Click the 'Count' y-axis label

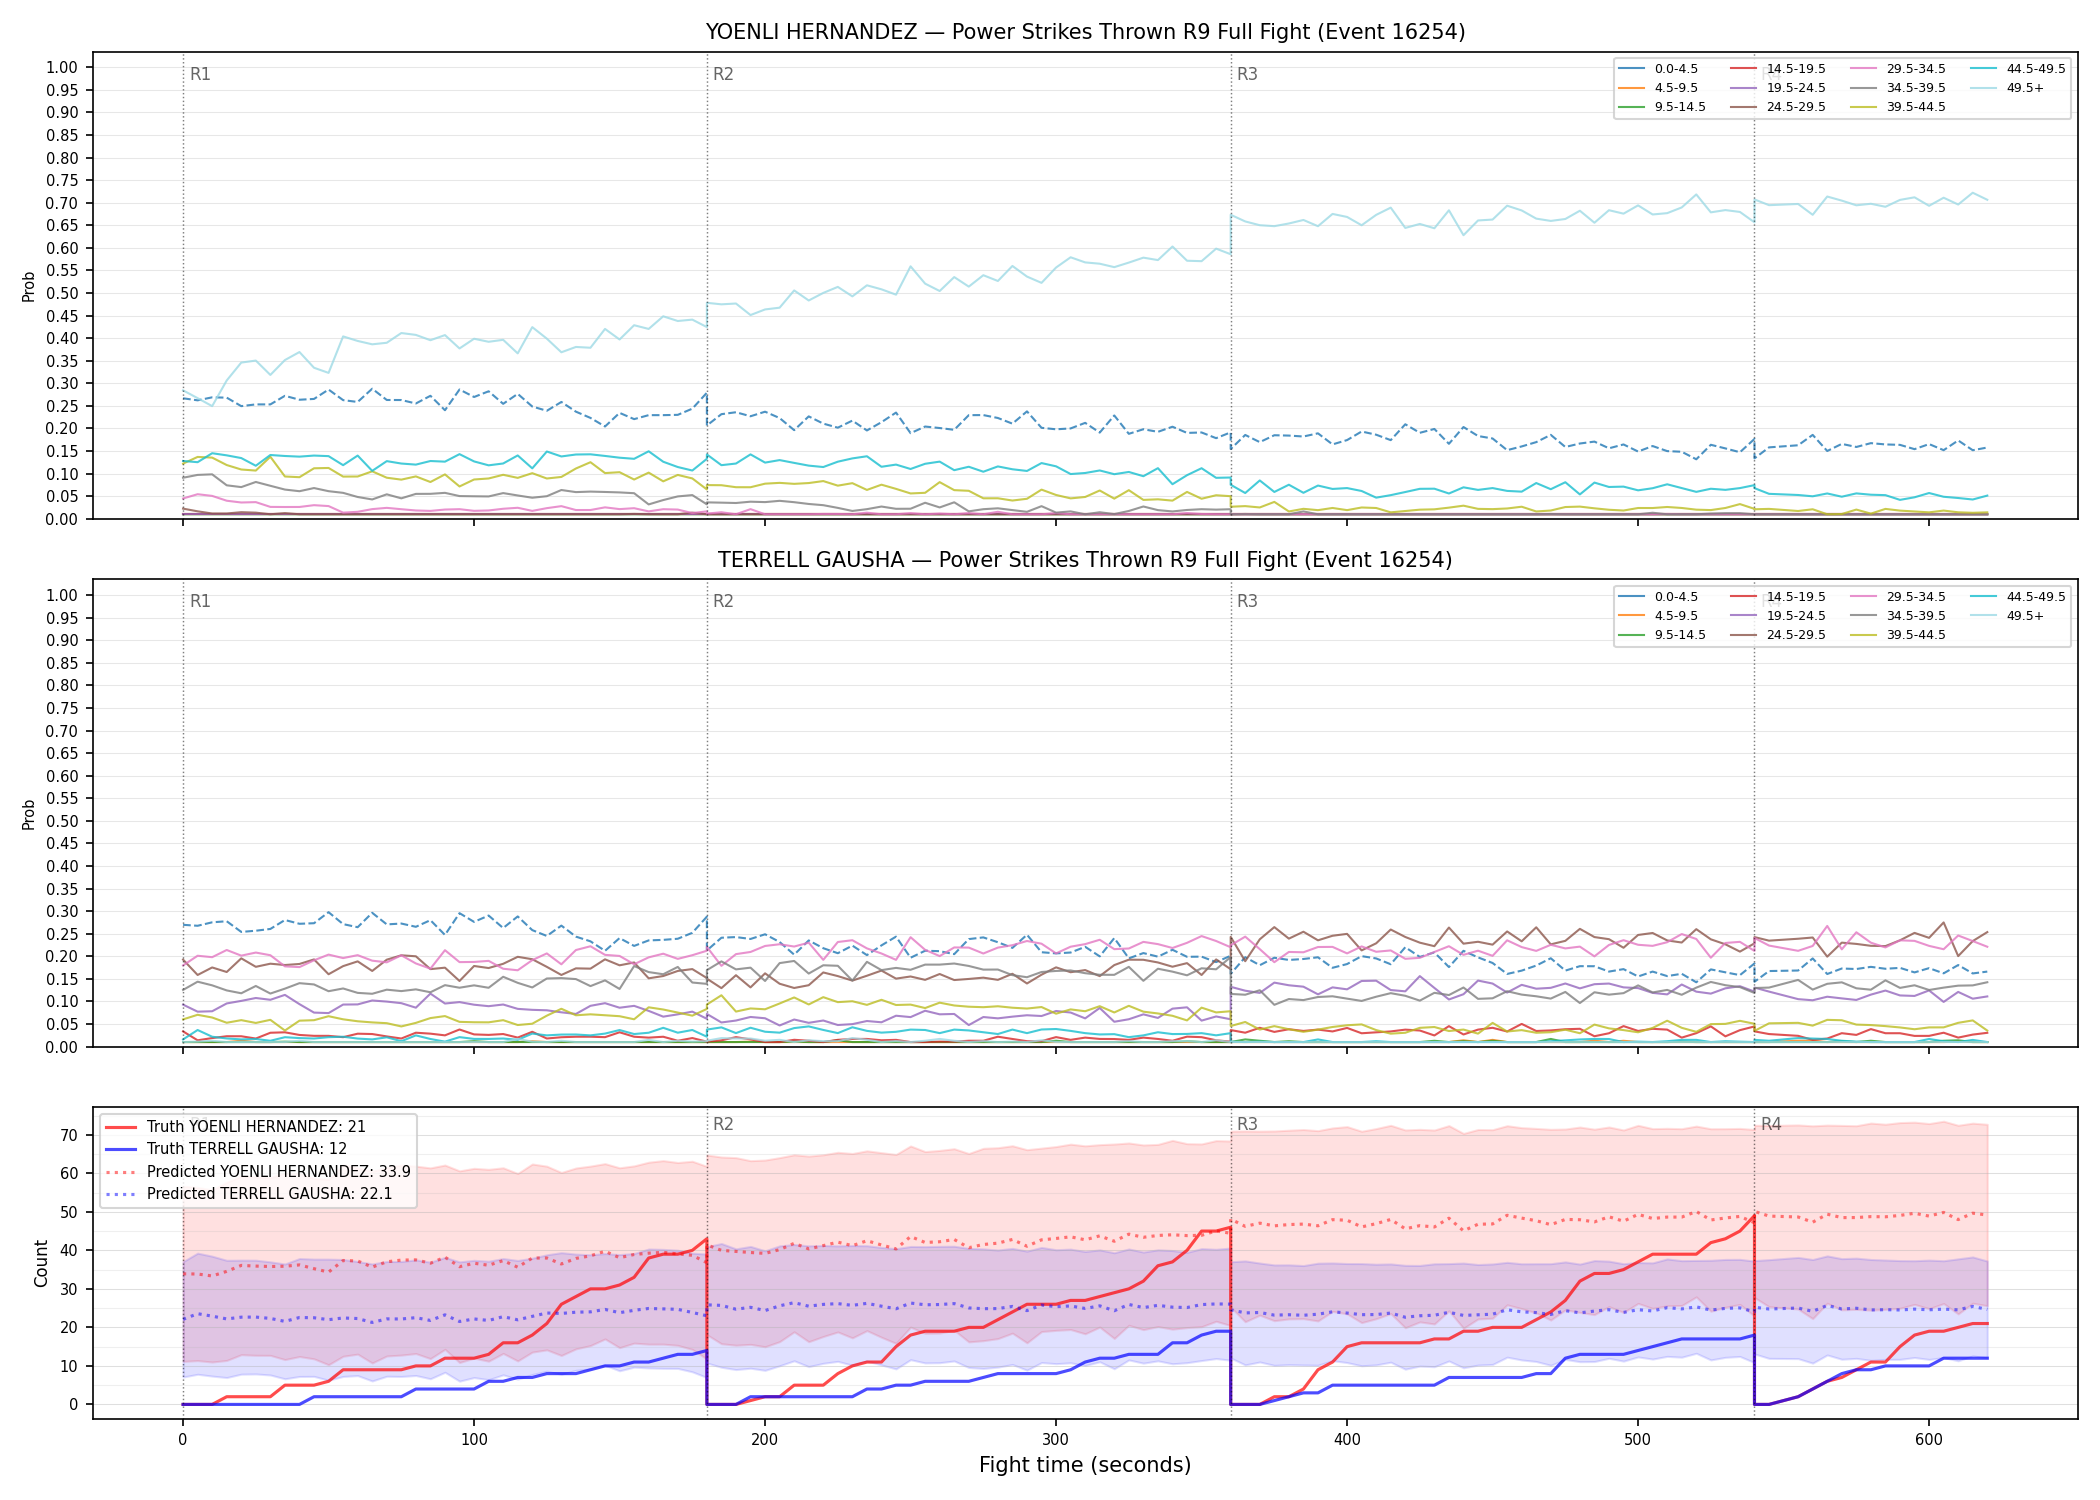point(41,1263)
